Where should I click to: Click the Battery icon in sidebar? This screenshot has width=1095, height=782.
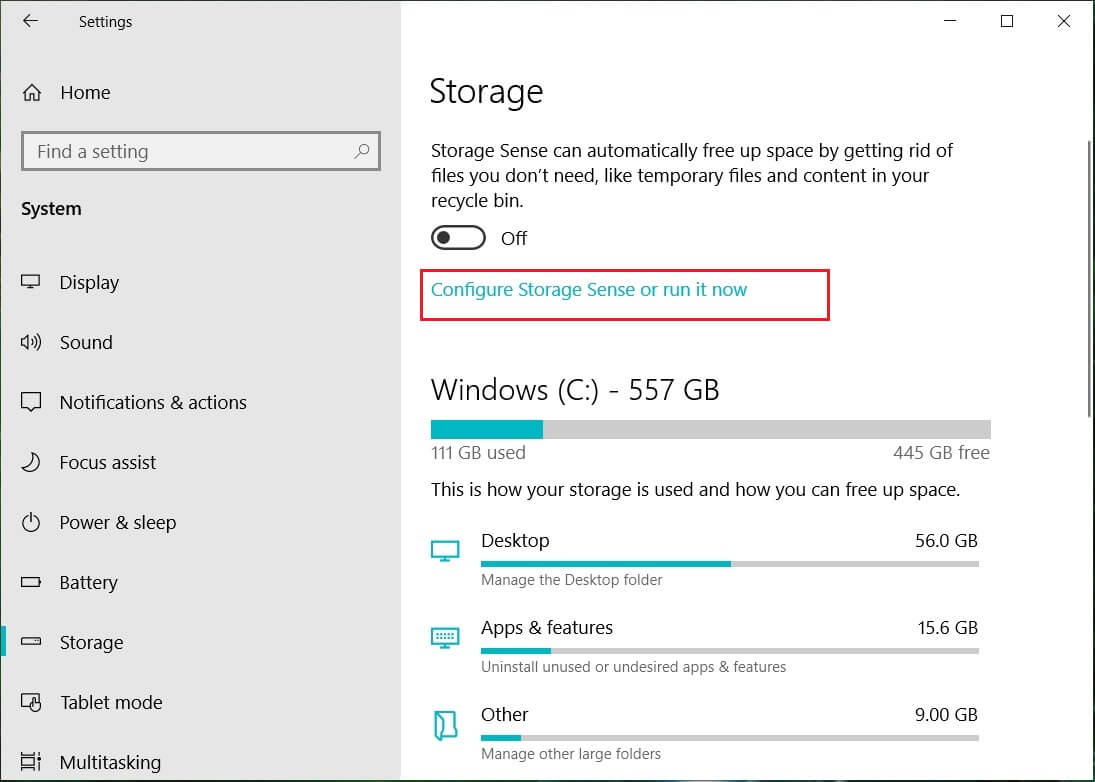(x=31, y=583)
